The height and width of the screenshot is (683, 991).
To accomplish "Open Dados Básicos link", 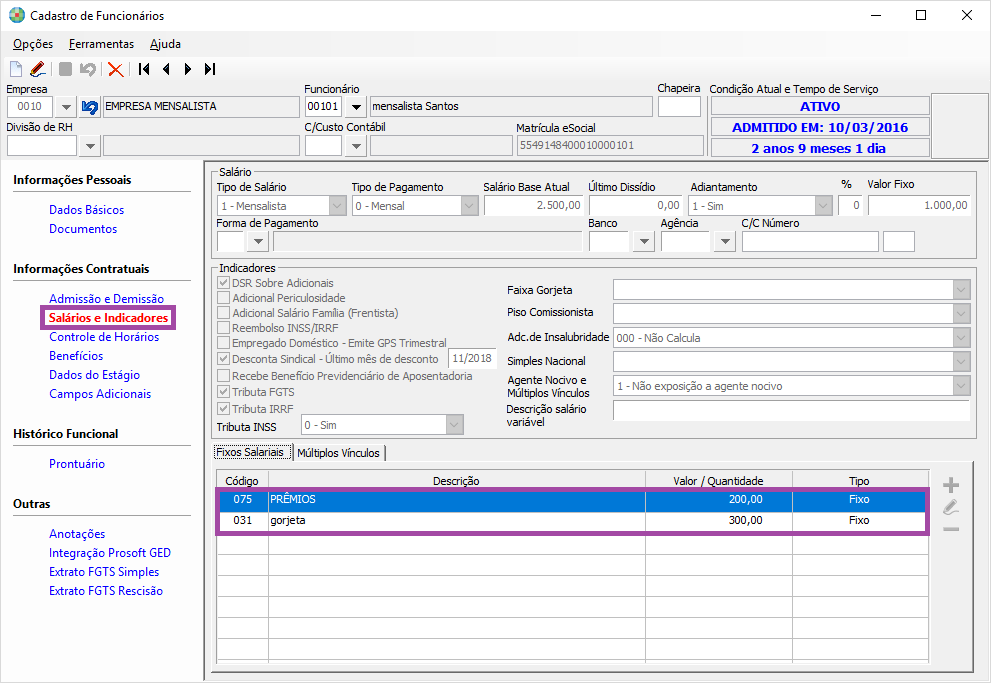I will [87, 210].
